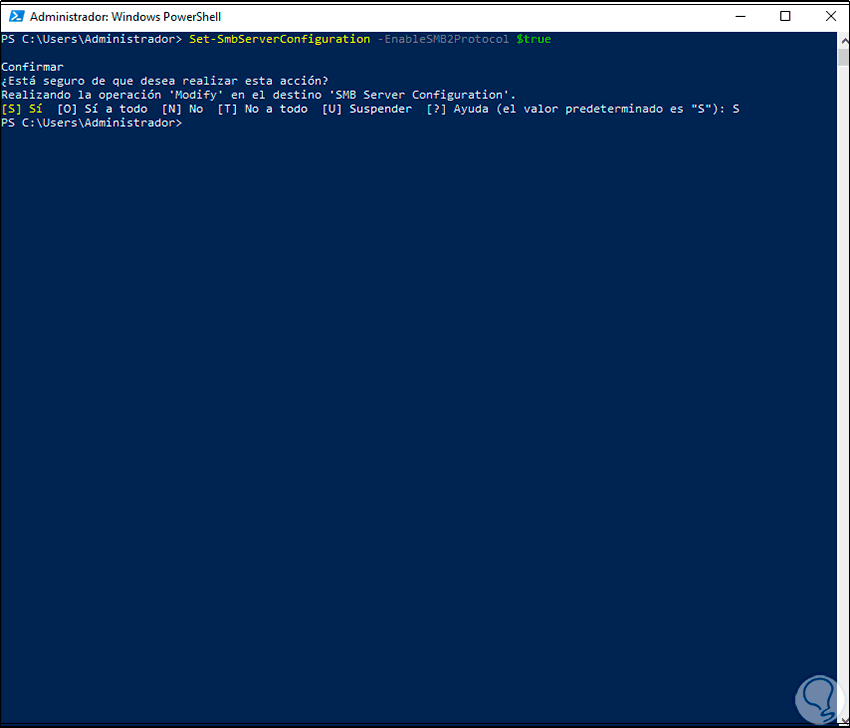Click the scrollbar down arrow

843,720
